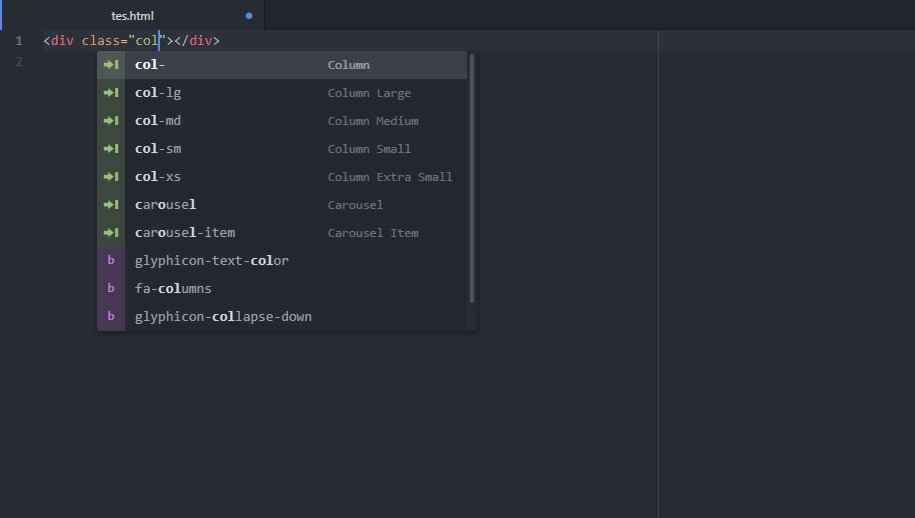
Task: Click the snippet icon beside carousel
Action: pyautogui.click(x=111, y=205)
